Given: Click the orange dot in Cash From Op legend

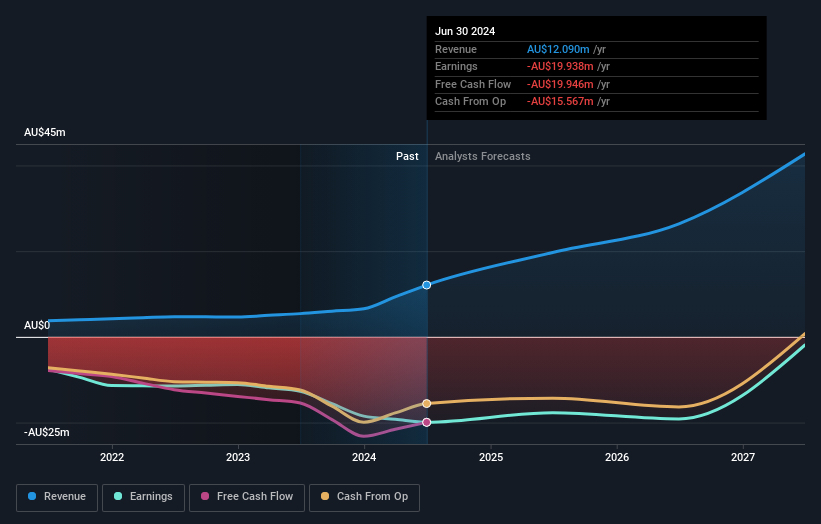Looking at the screenshot, I should pyautogui.click(x=325, y=496).
